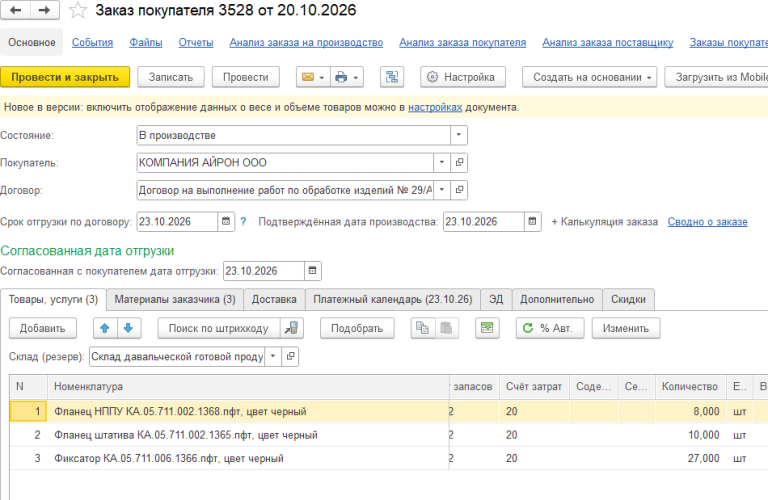The image size is (768, 500).
Task: Click the Подобрать button
Action: point(357,328)
